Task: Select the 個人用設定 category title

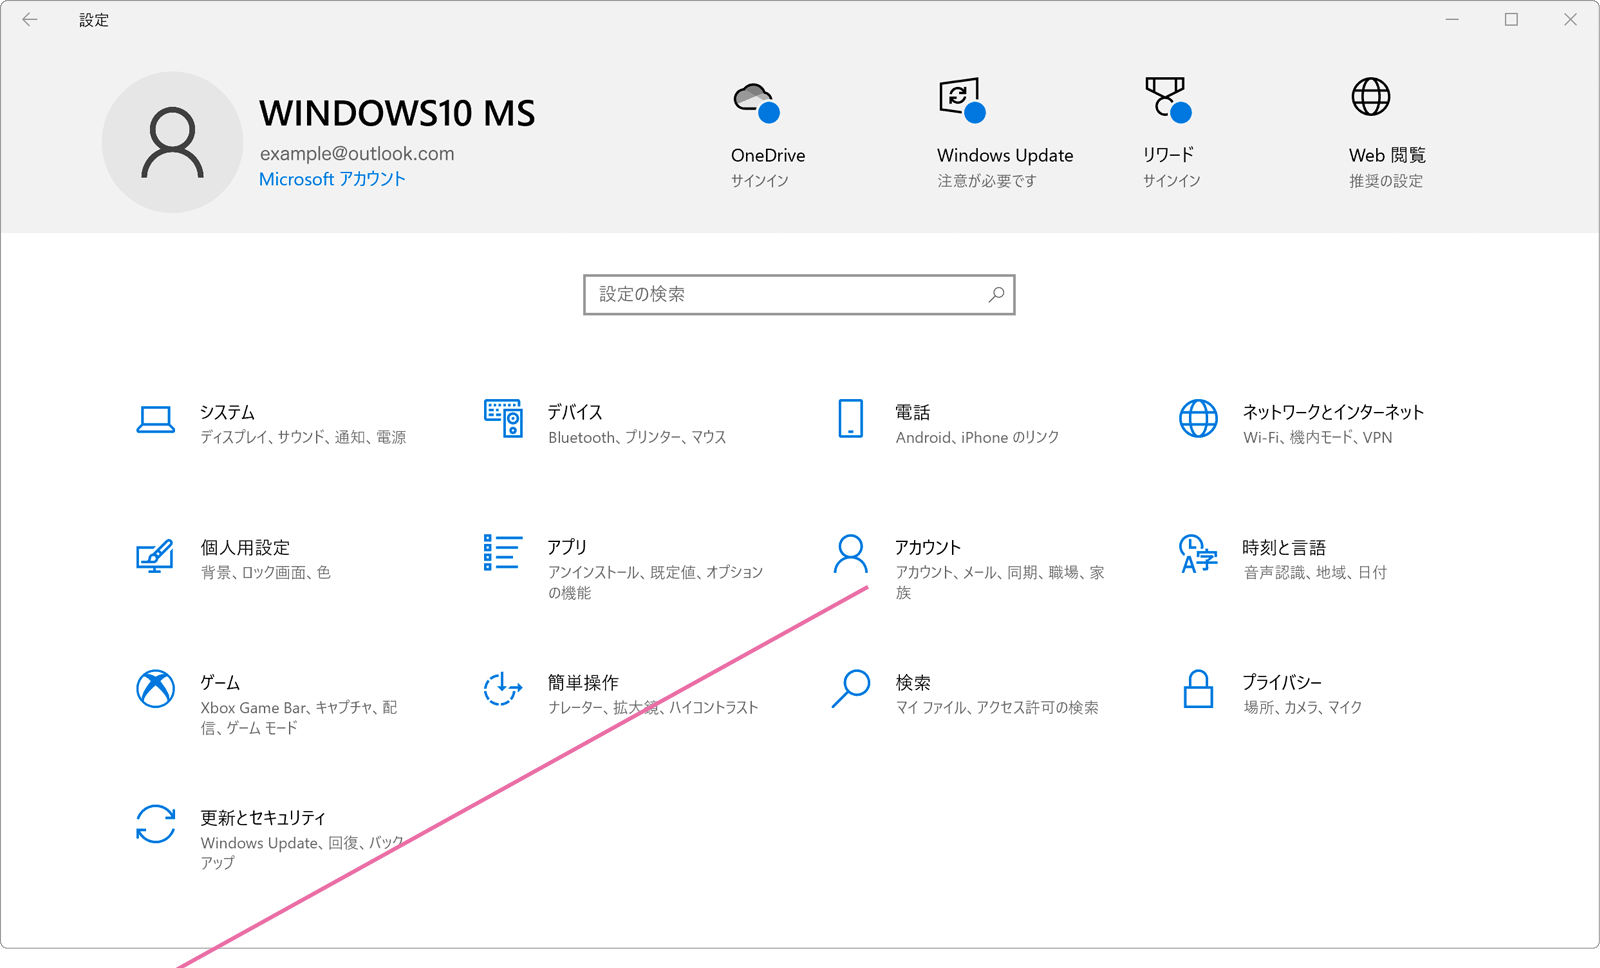Action: 245,547
